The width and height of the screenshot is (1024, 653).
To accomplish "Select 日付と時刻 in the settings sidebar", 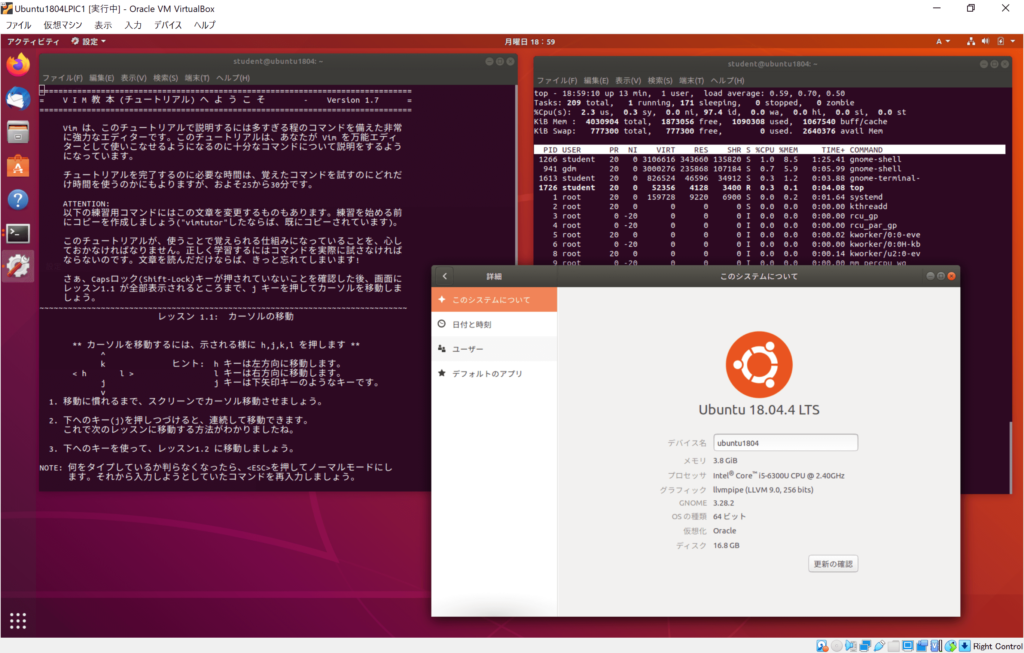I will tap(472, 324).
